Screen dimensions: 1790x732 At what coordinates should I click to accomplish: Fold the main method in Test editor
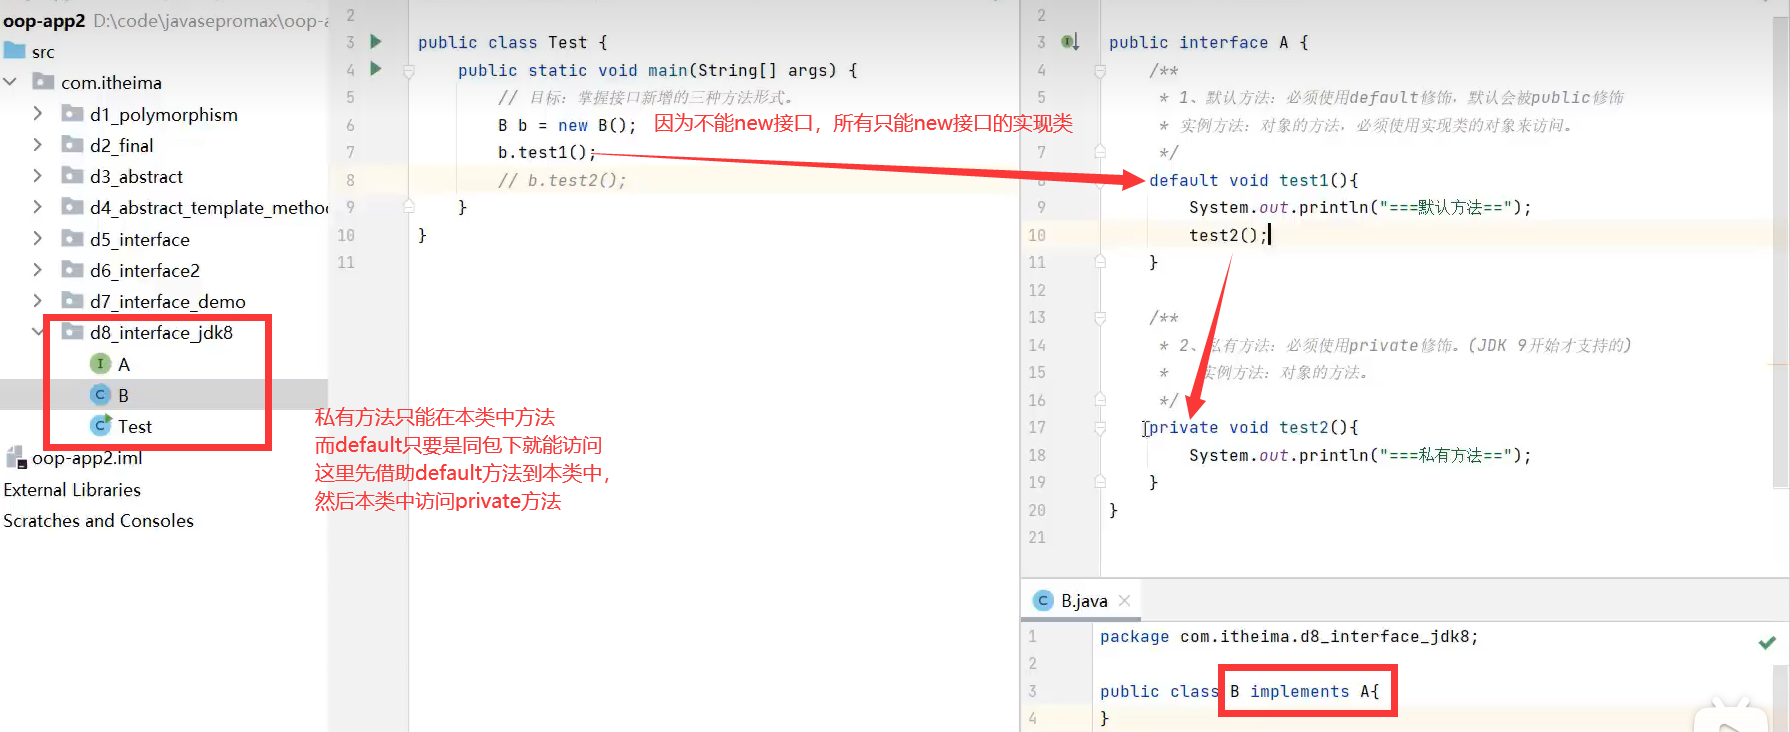[x=409, y=71]
